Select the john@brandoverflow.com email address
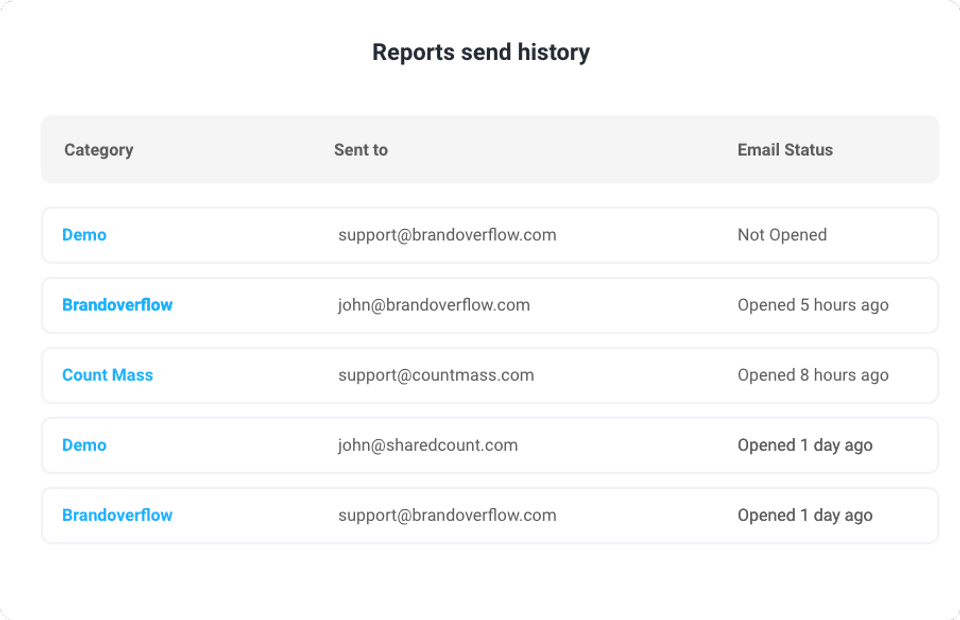This screenshot has width=960, height=620. [434, 305]
